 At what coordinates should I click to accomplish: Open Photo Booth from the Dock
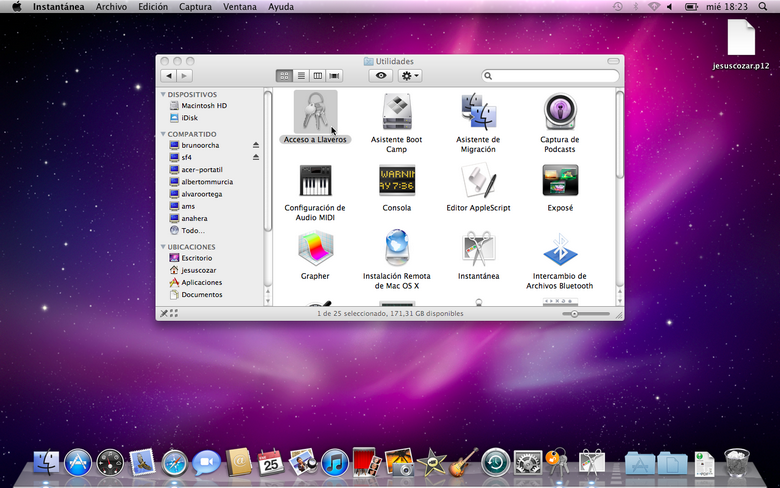(367, 463)
